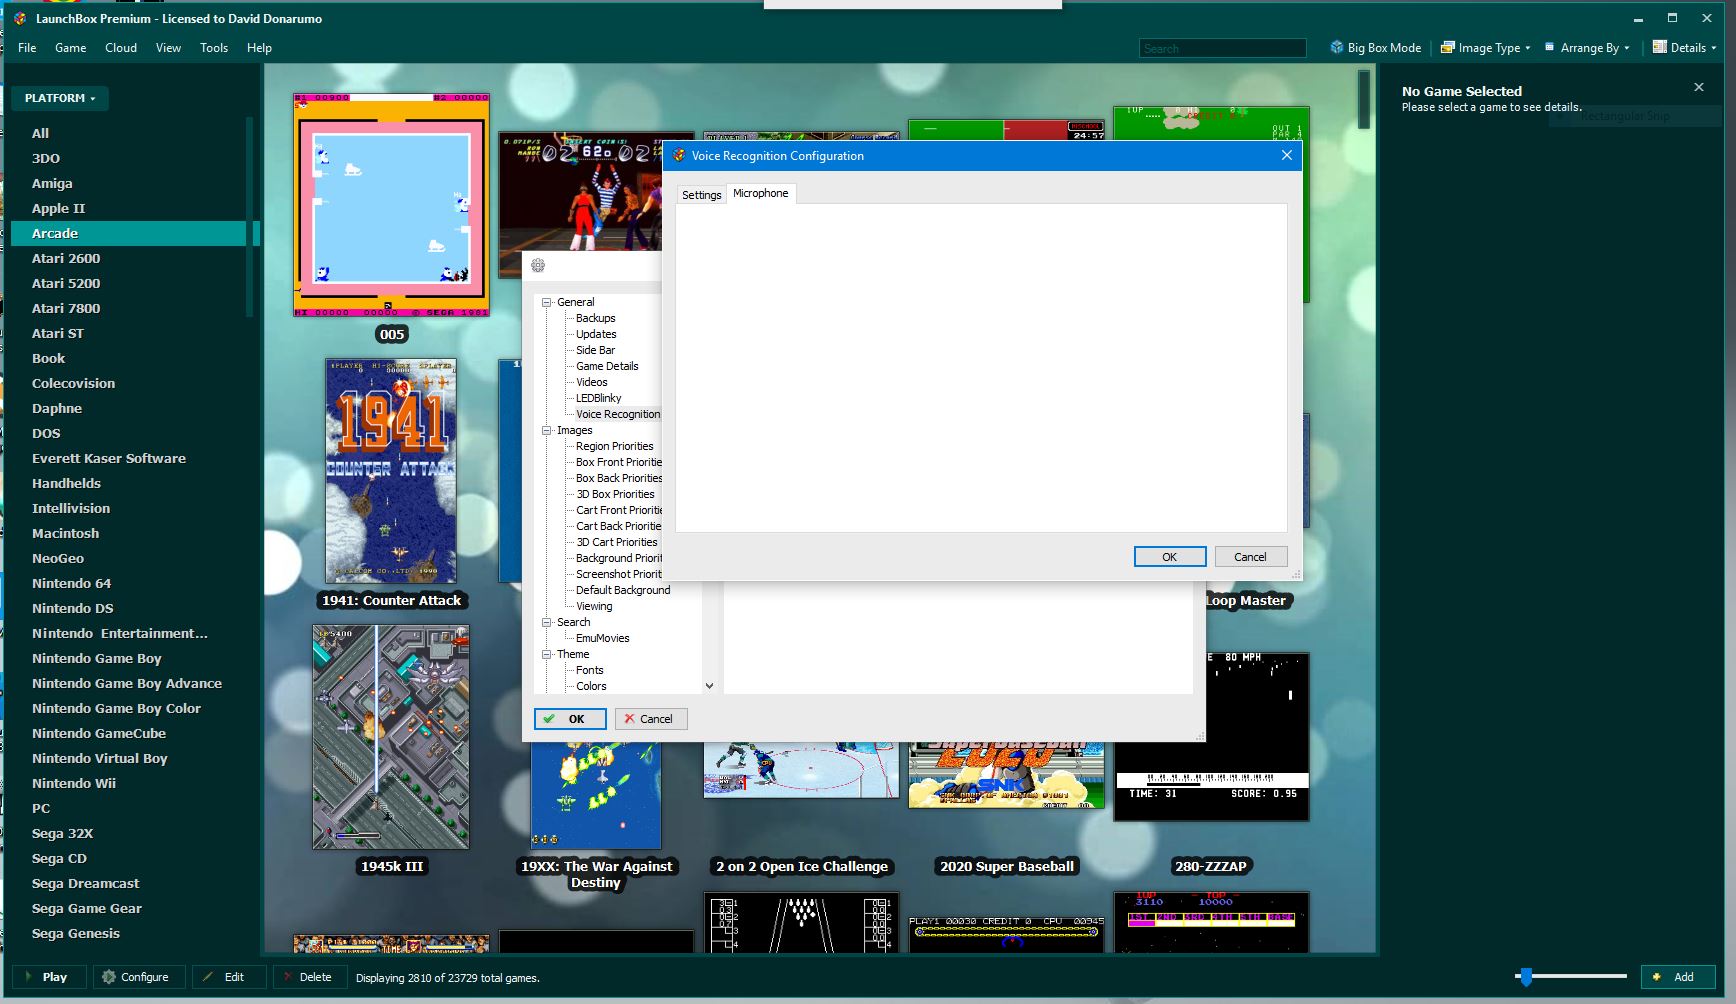Select the All platform in sidebar

click(x=40, y=133)
